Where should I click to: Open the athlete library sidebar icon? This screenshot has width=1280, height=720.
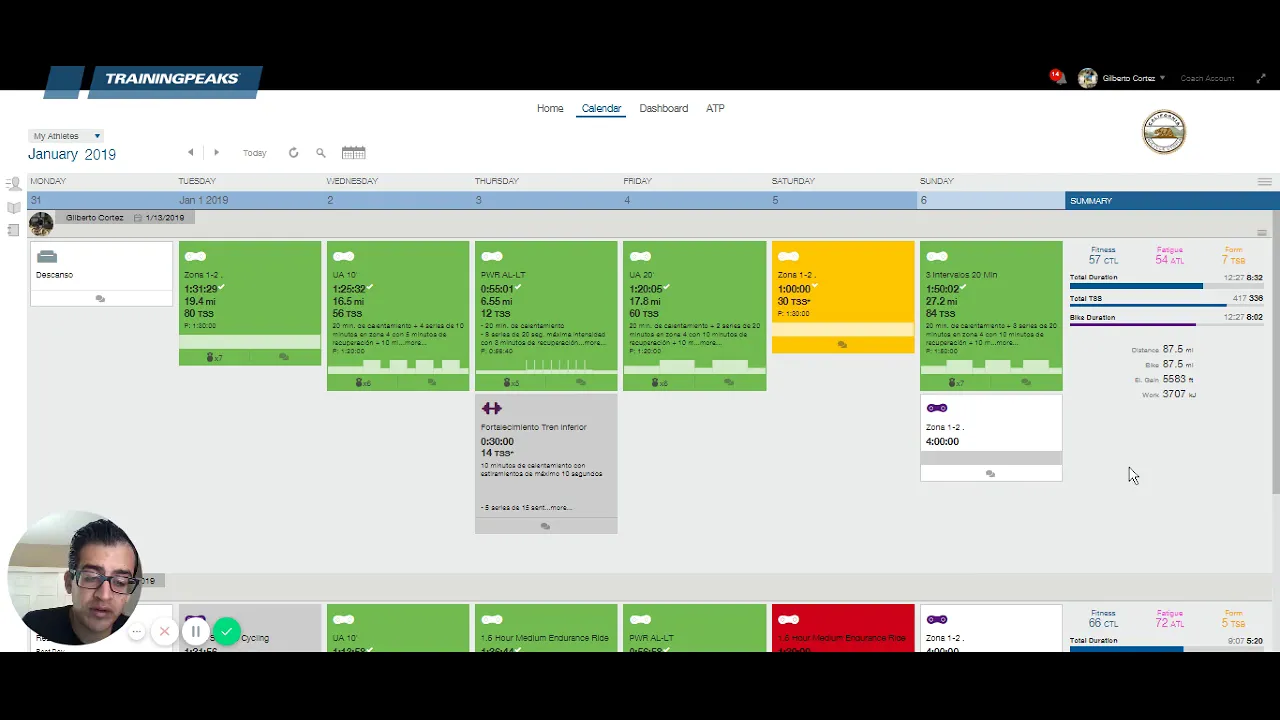pos(13,184)
